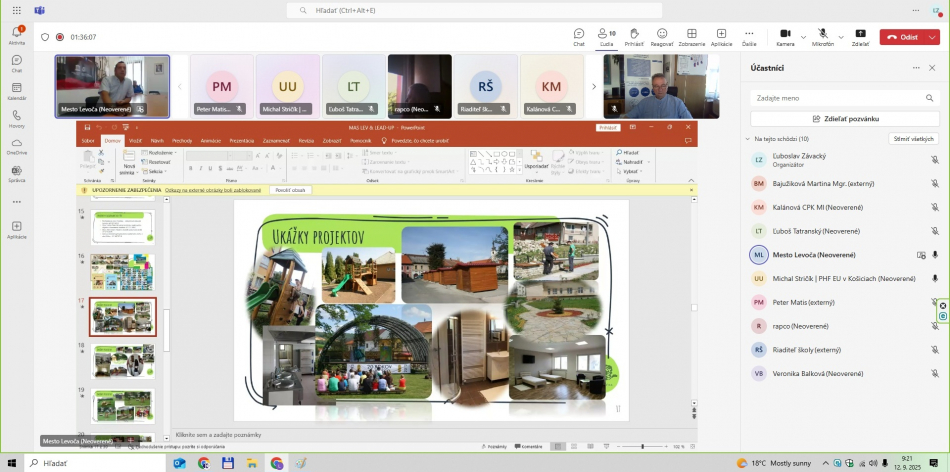Open the dropdown arrow beside Odísť

pyautogui.click(x=931, y=37)
